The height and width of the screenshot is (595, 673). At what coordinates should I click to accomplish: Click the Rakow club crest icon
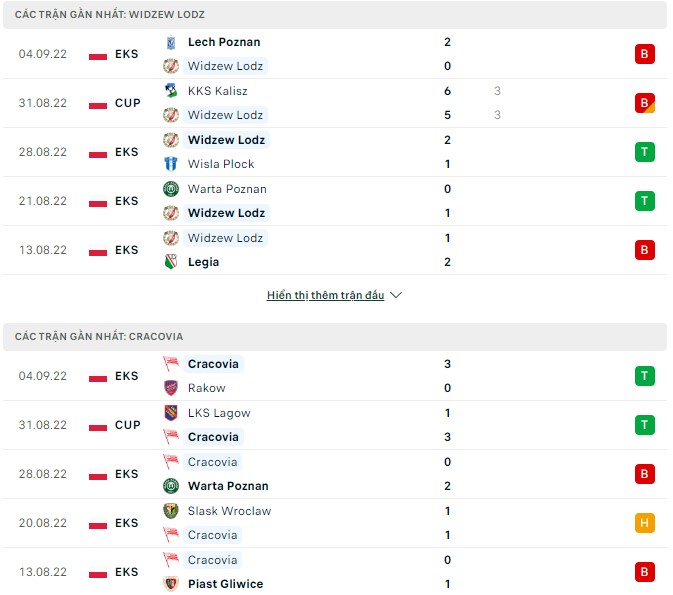170,388
